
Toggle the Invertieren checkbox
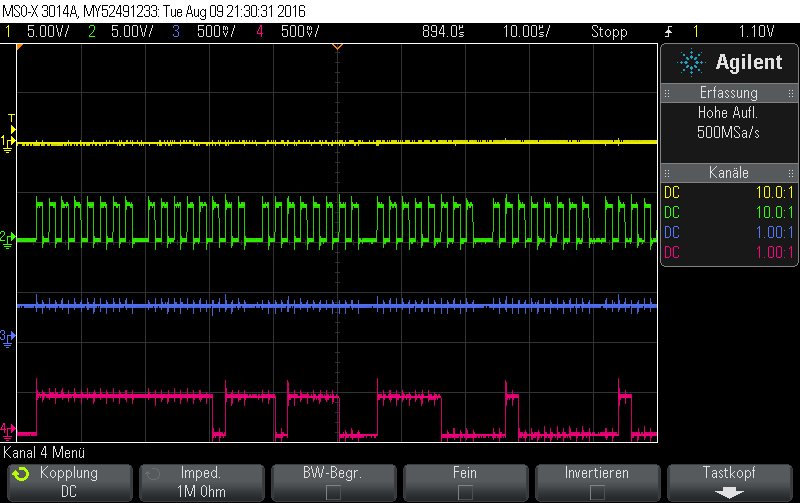(597, 492)
